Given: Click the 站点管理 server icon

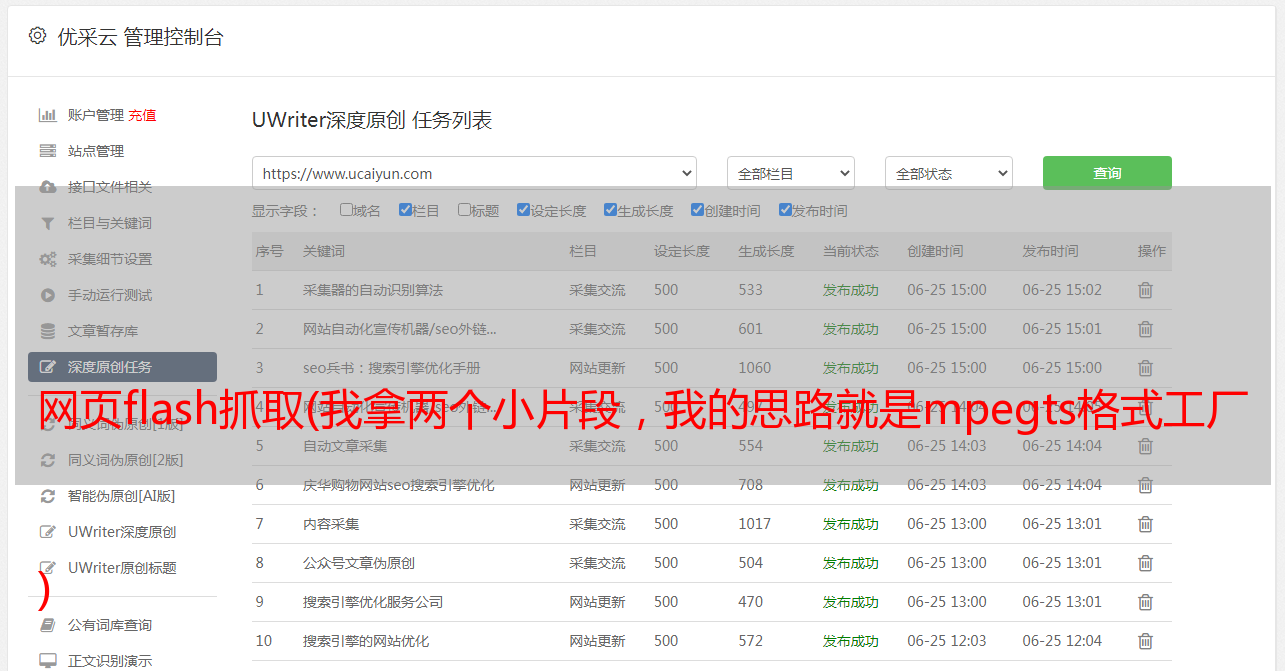Looking at the screenshot, I should [47, 151].
